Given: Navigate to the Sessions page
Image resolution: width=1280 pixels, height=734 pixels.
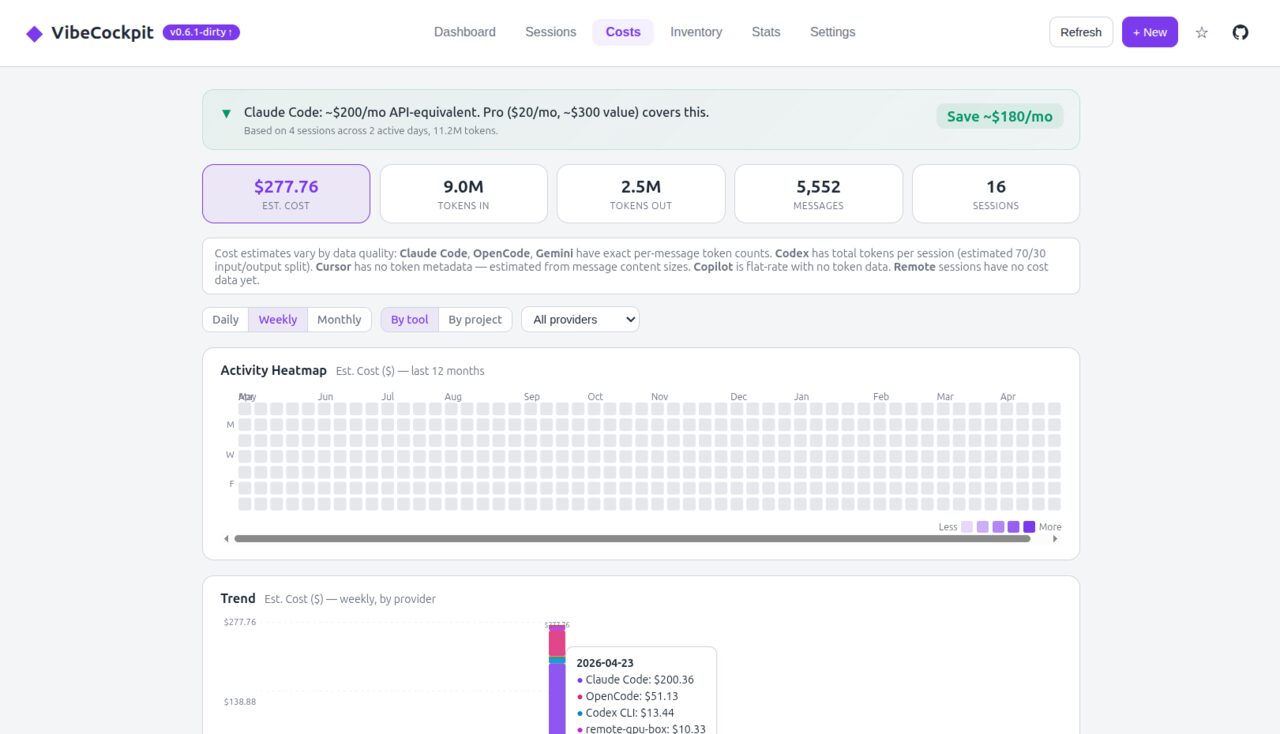Looking at the screenshot, I should pyautogui.click(x=550, y=32).
